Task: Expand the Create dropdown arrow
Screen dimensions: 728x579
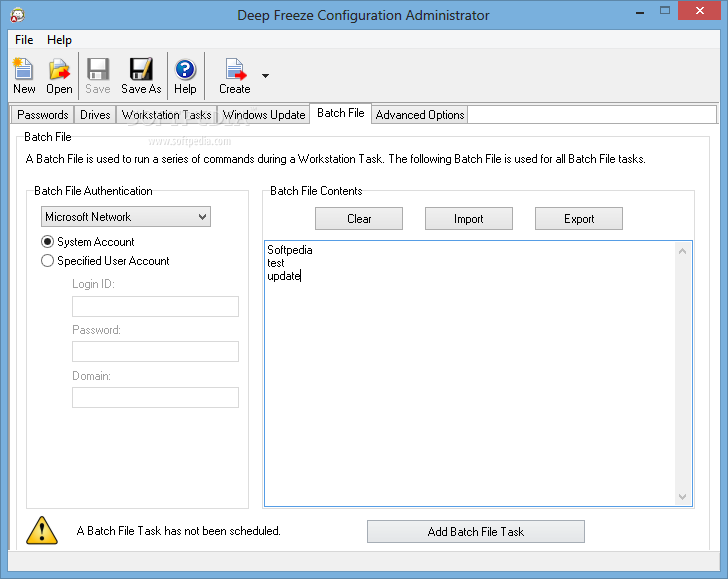Action: pos(265,76)
